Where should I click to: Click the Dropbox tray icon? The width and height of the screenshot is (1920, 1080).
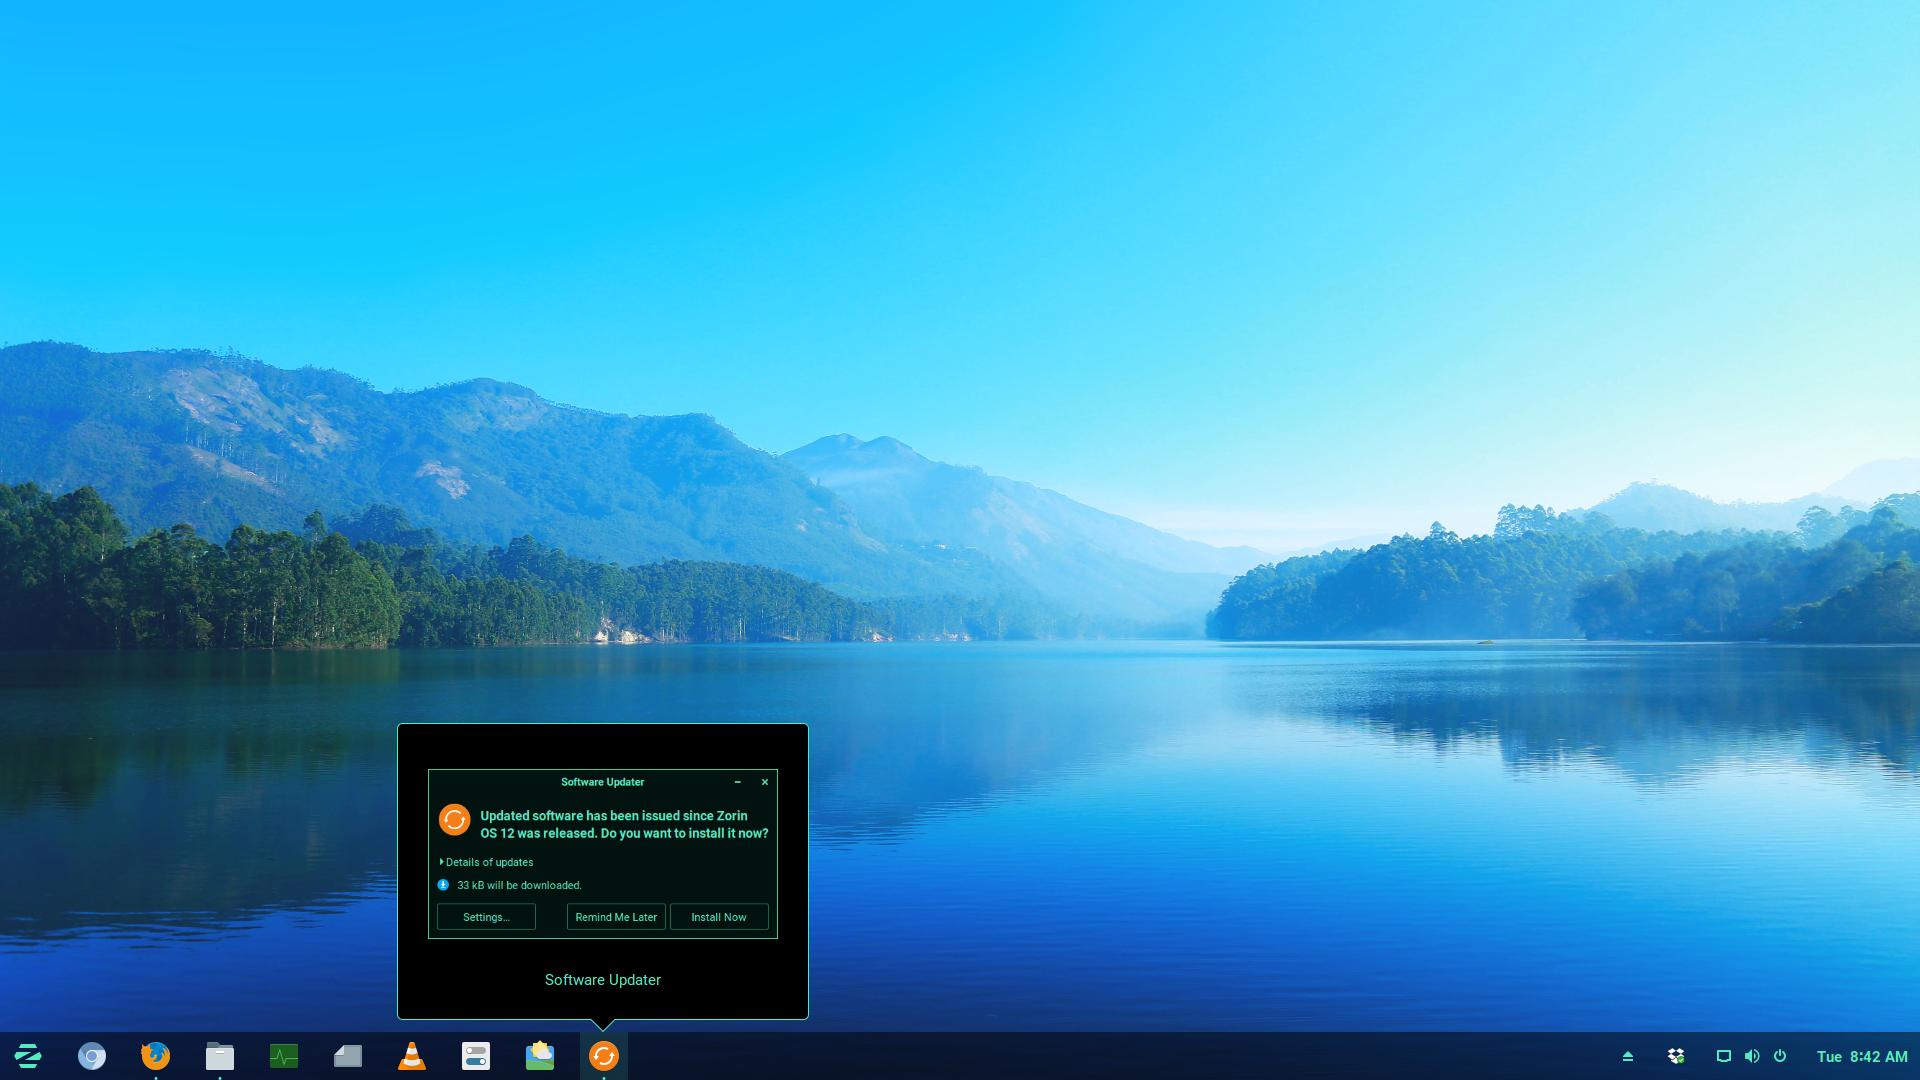click(x=1676, y=1056)
